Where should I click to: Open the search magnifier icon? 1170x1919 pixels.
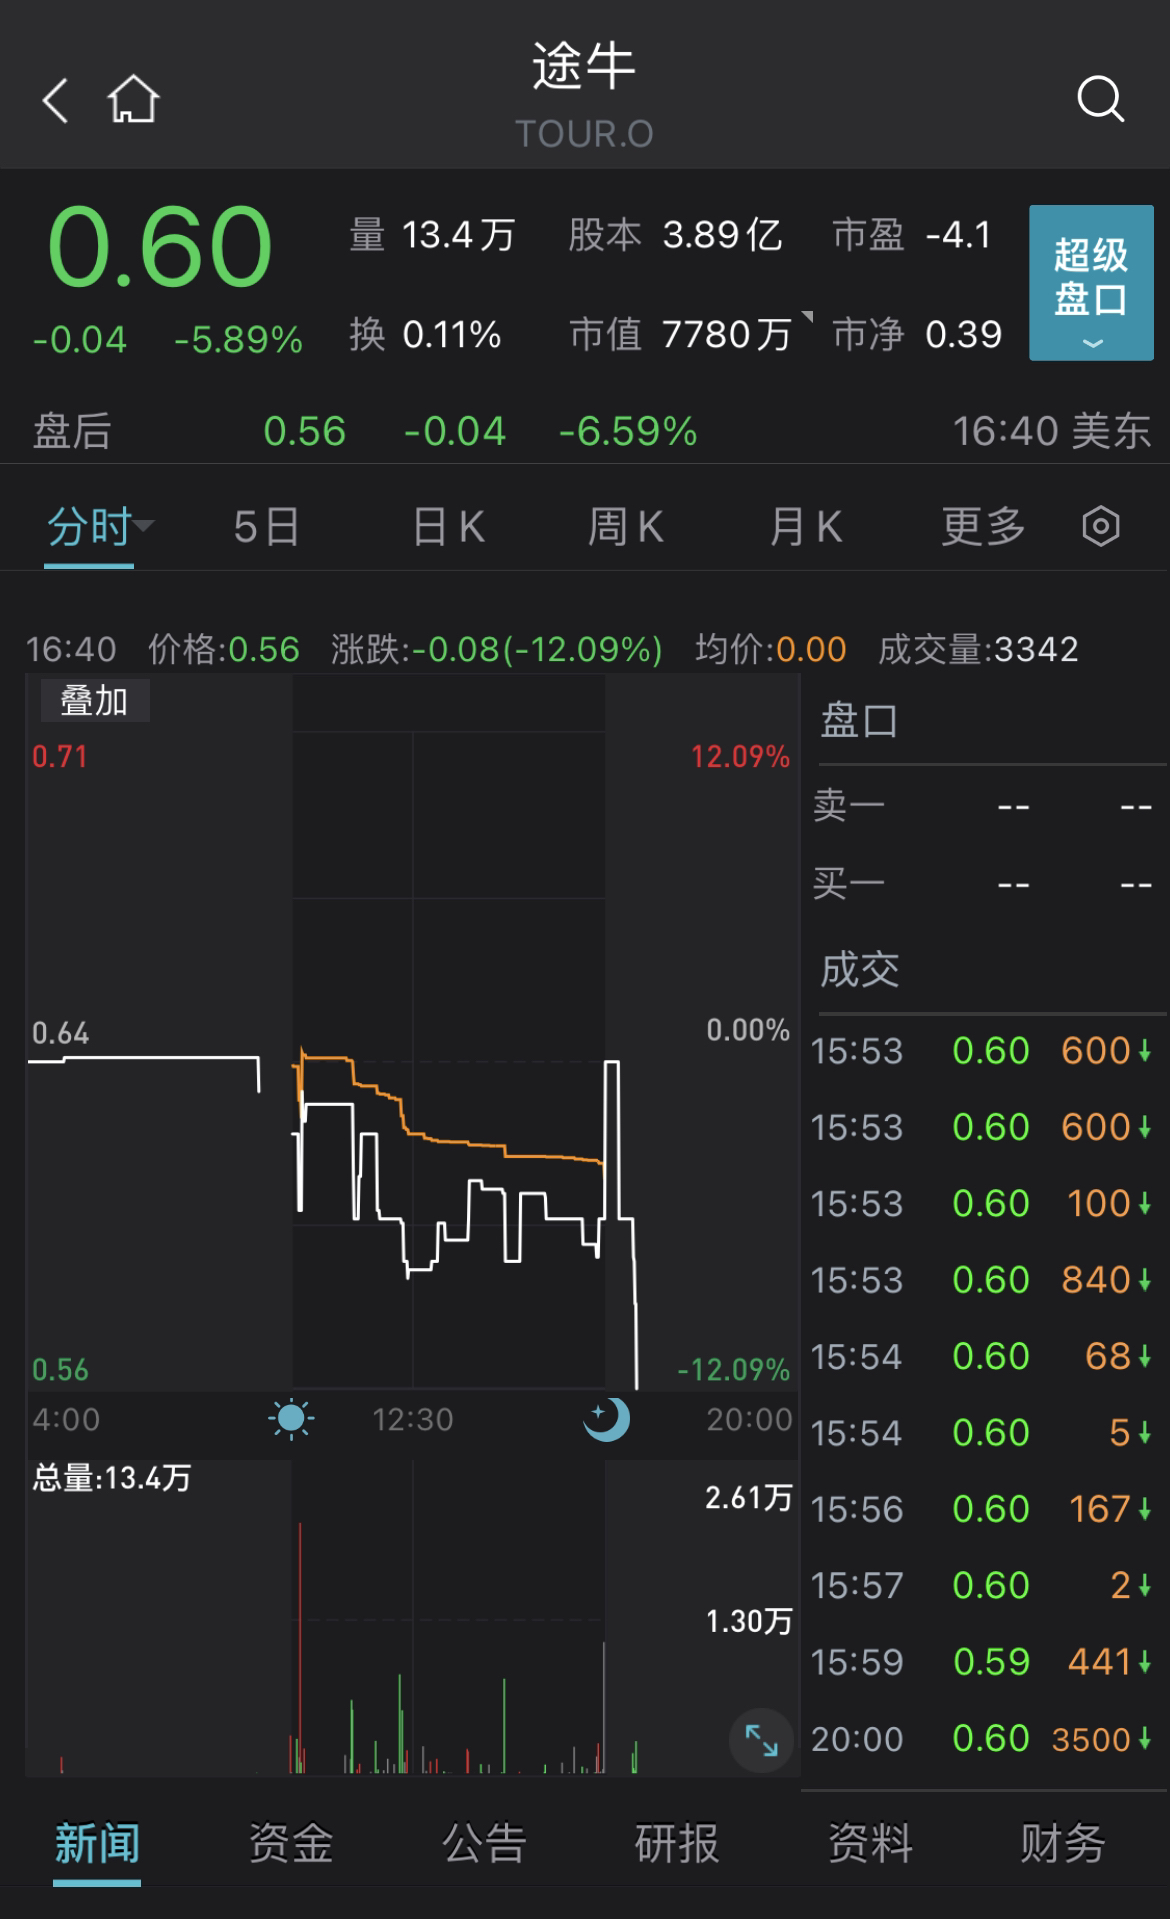(x=1100, y=99)
